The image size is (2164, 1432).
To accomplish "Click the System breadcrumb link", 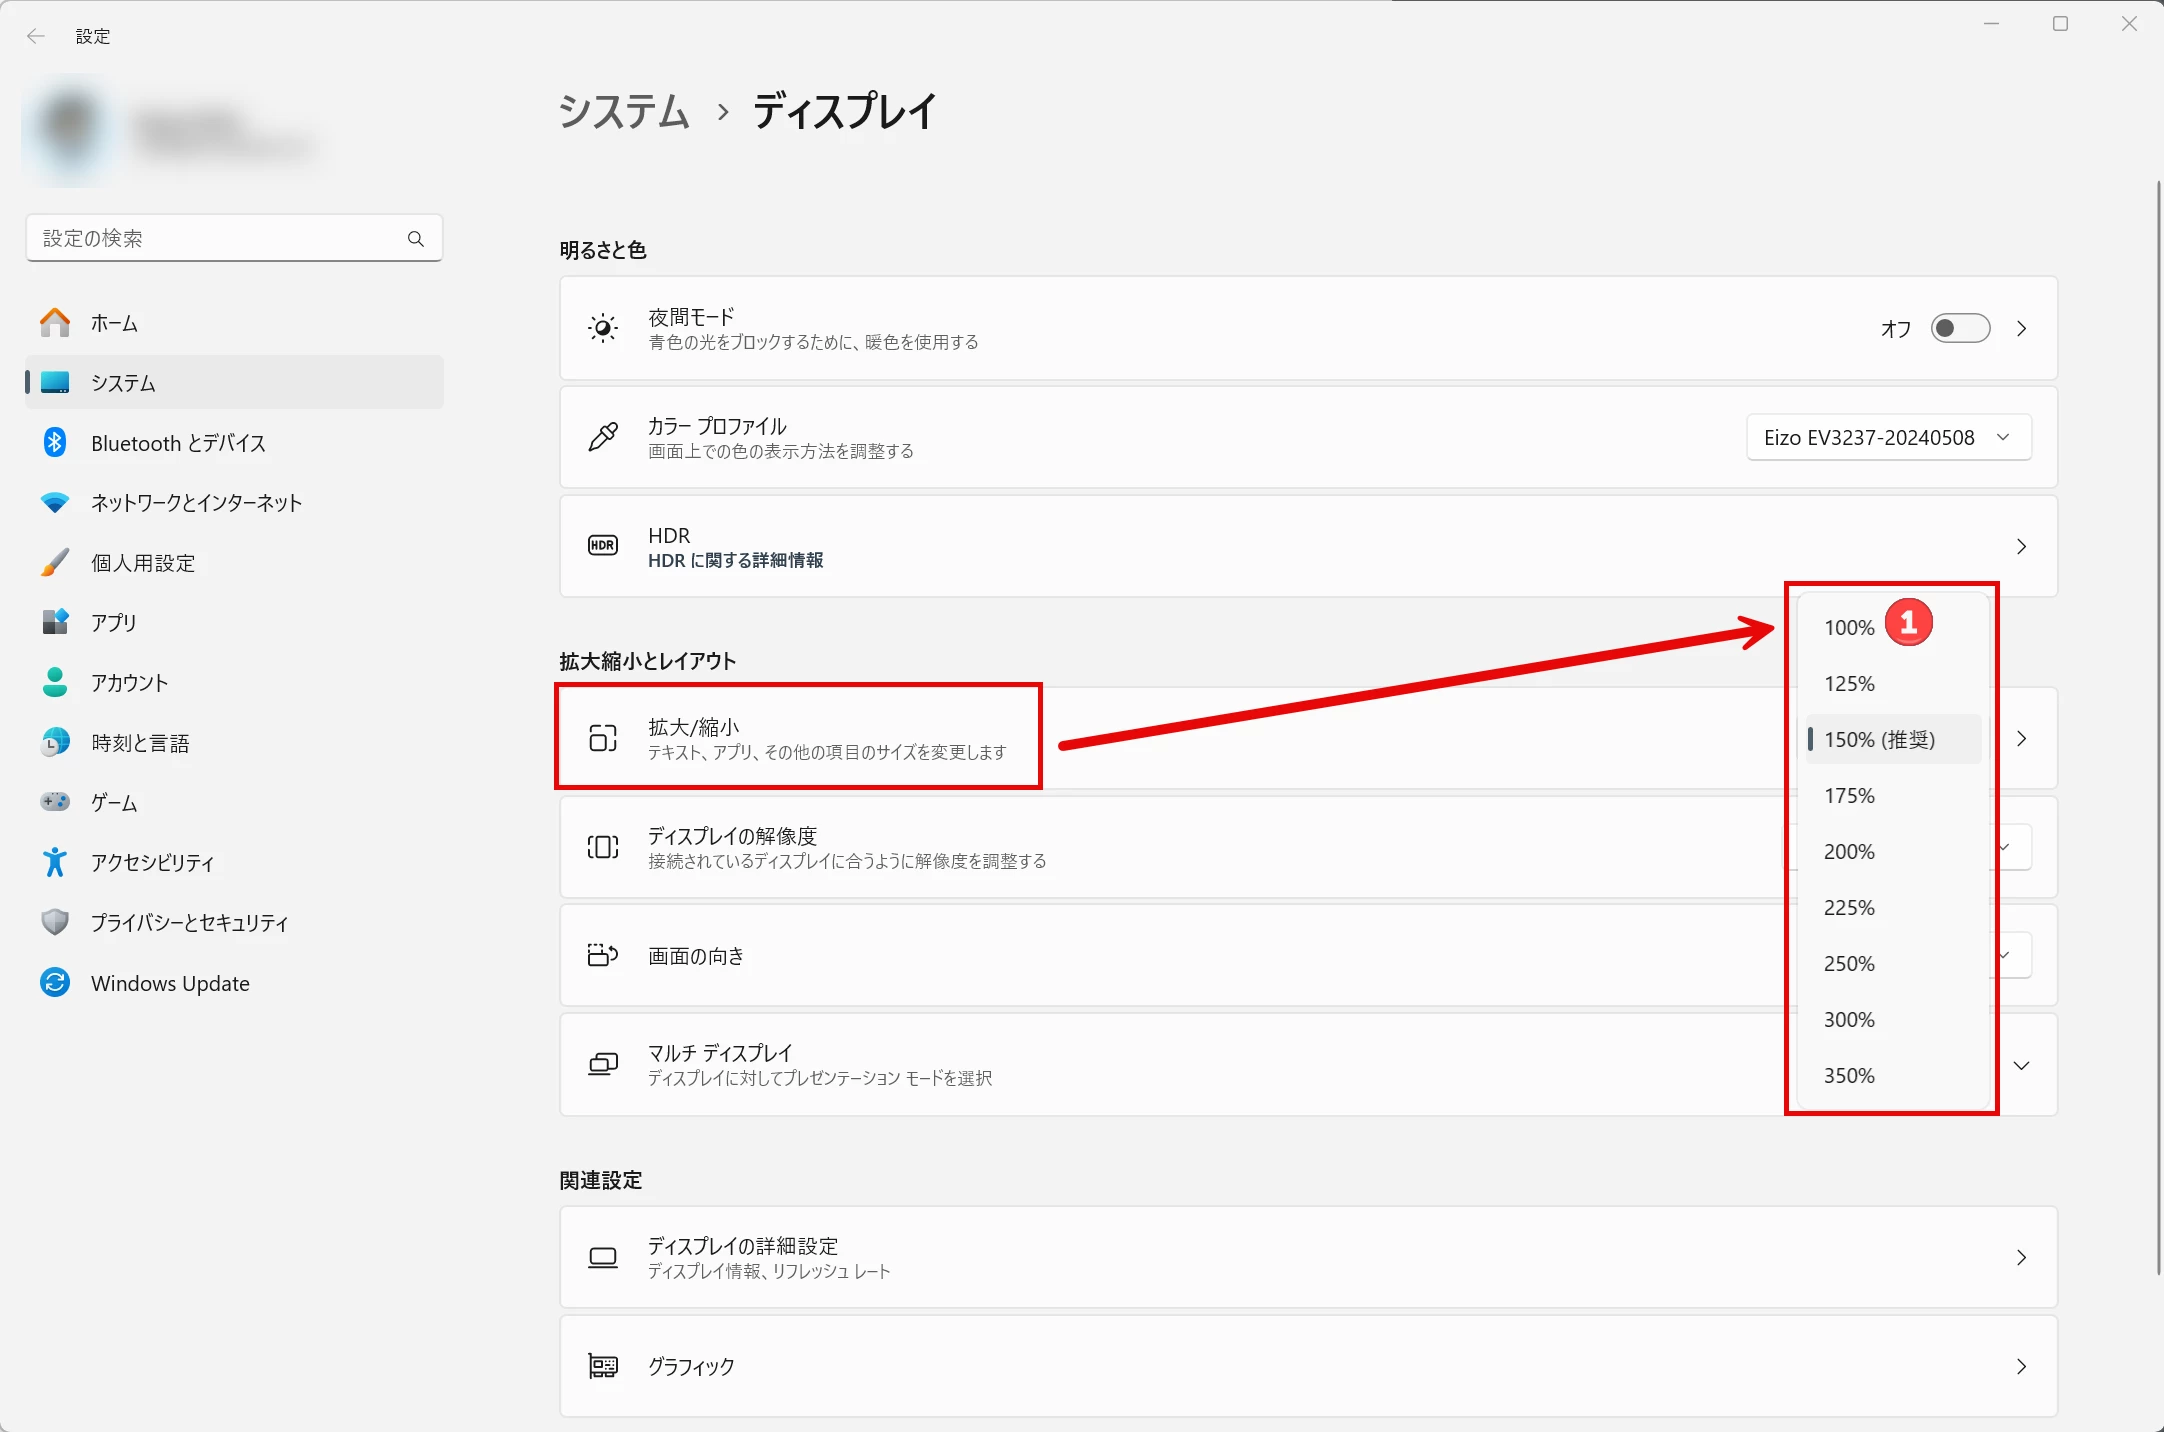I will 624,111.
